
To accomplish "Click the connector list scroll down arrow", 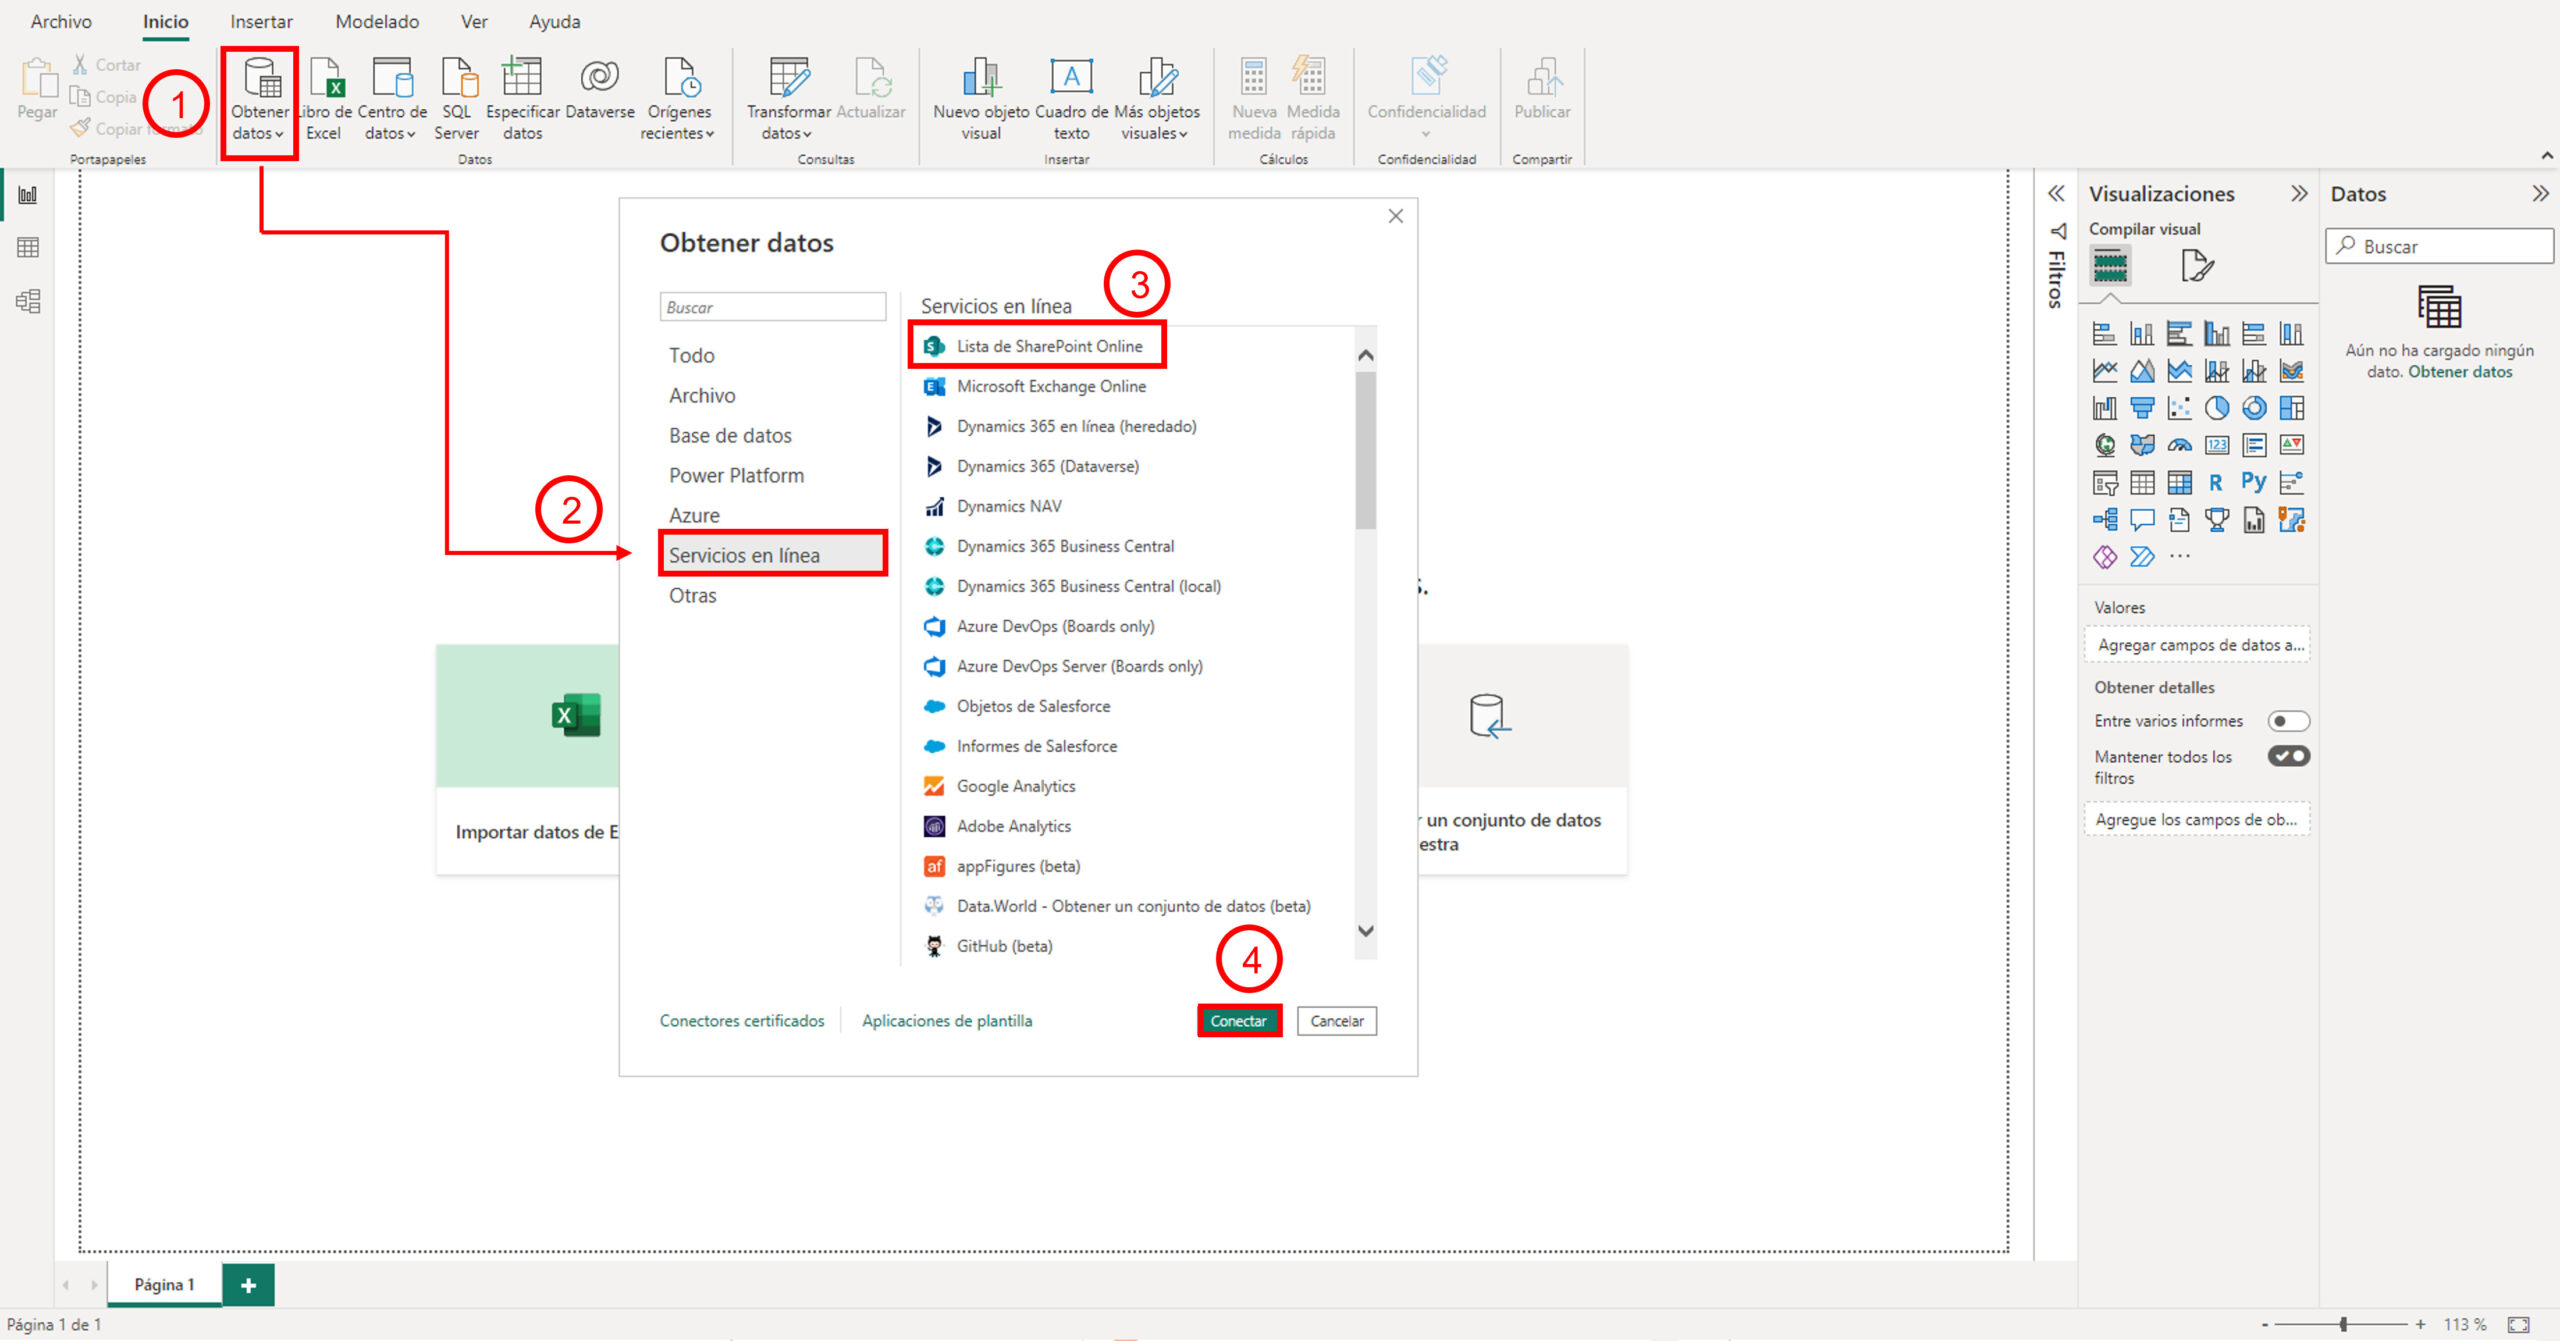I will [x=1365, y=930].
